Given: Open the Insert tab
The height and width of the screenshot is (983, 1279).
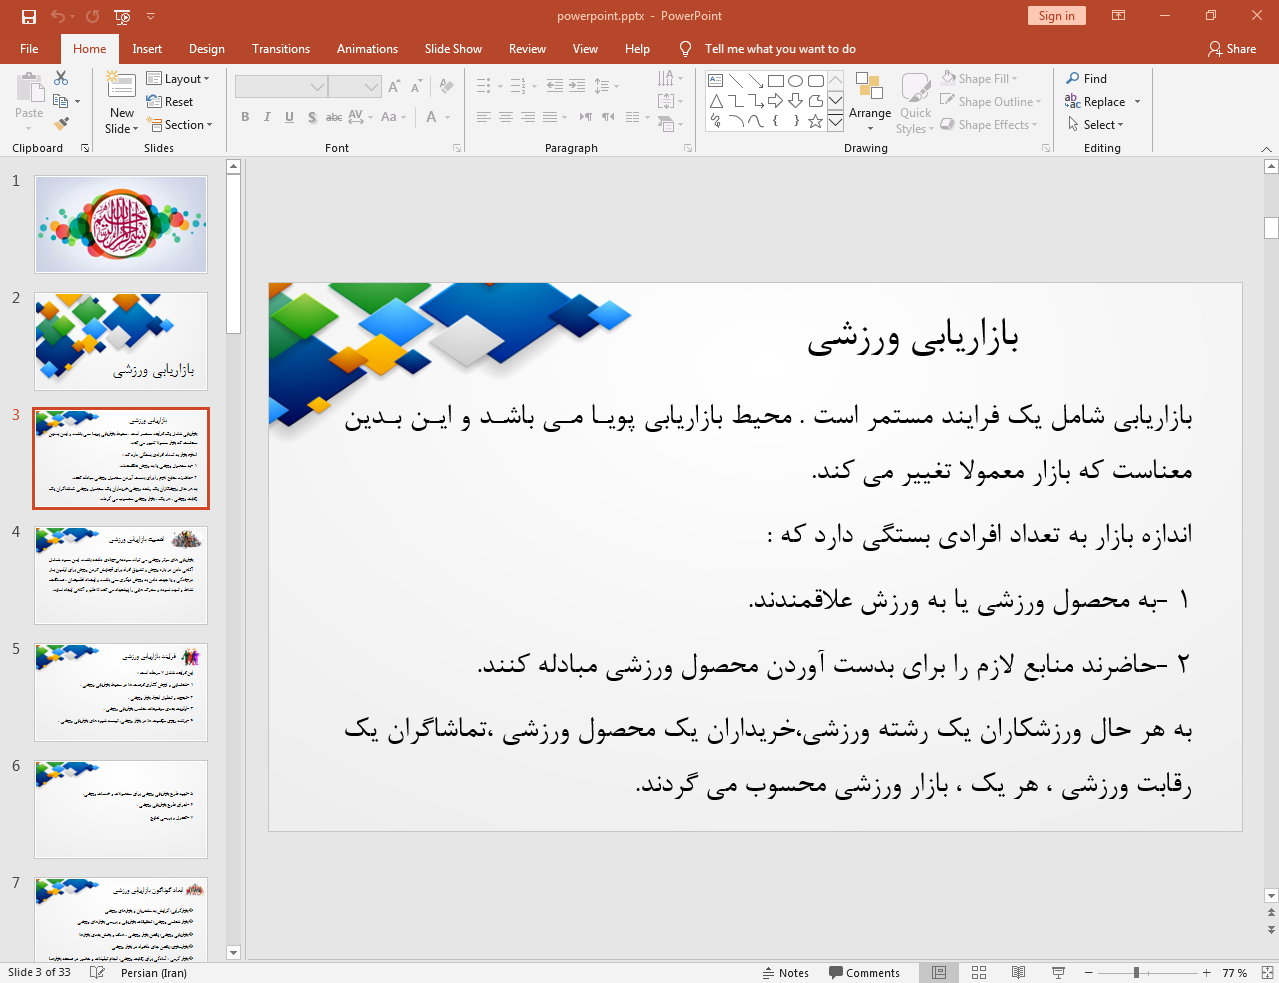Looking at the screenshot, I should click(147, 49).
